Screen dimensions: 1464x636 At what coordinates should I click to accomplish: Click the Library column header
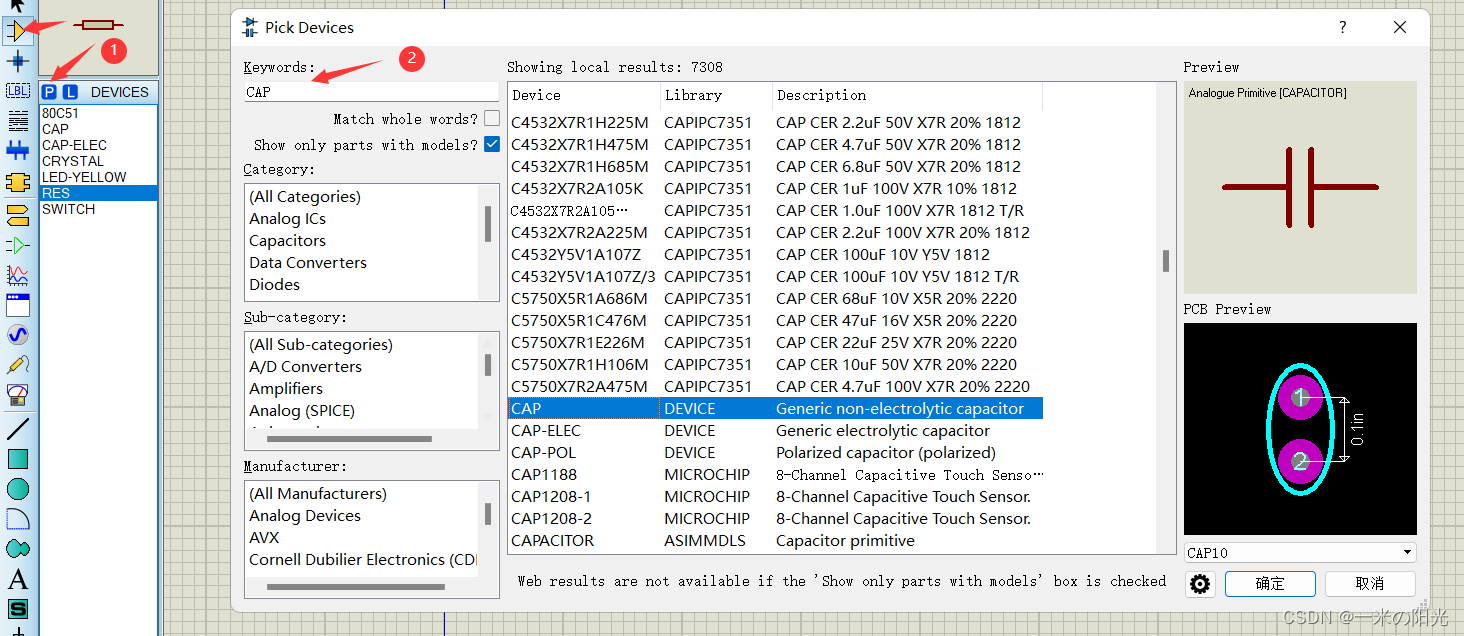point(717,95)
